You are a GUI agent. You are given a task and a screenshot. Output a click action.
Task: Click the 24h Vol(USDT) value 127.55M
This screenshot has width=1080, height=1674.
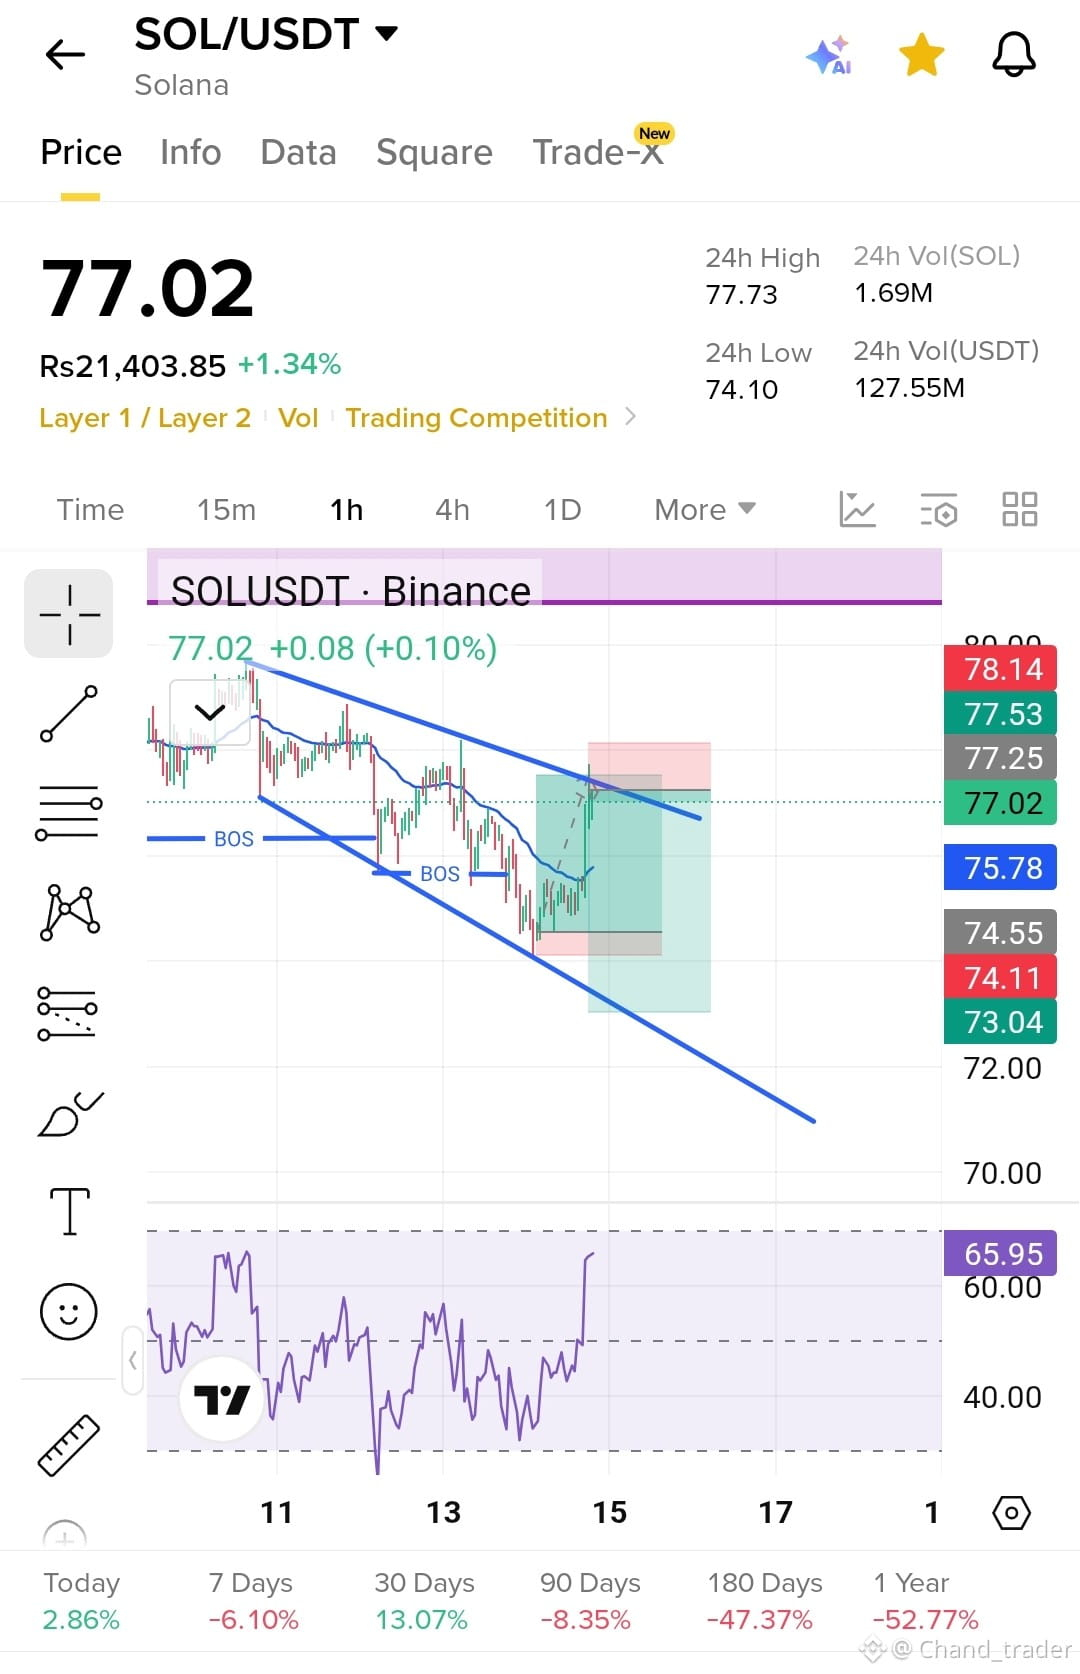point(909,388)
